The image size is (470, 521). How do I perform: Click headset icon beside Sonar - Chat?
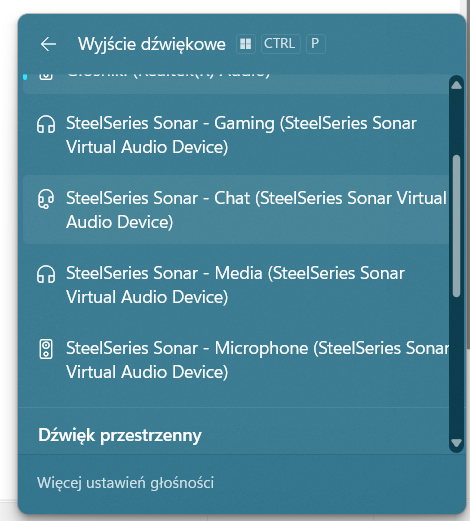click(46, 199)
